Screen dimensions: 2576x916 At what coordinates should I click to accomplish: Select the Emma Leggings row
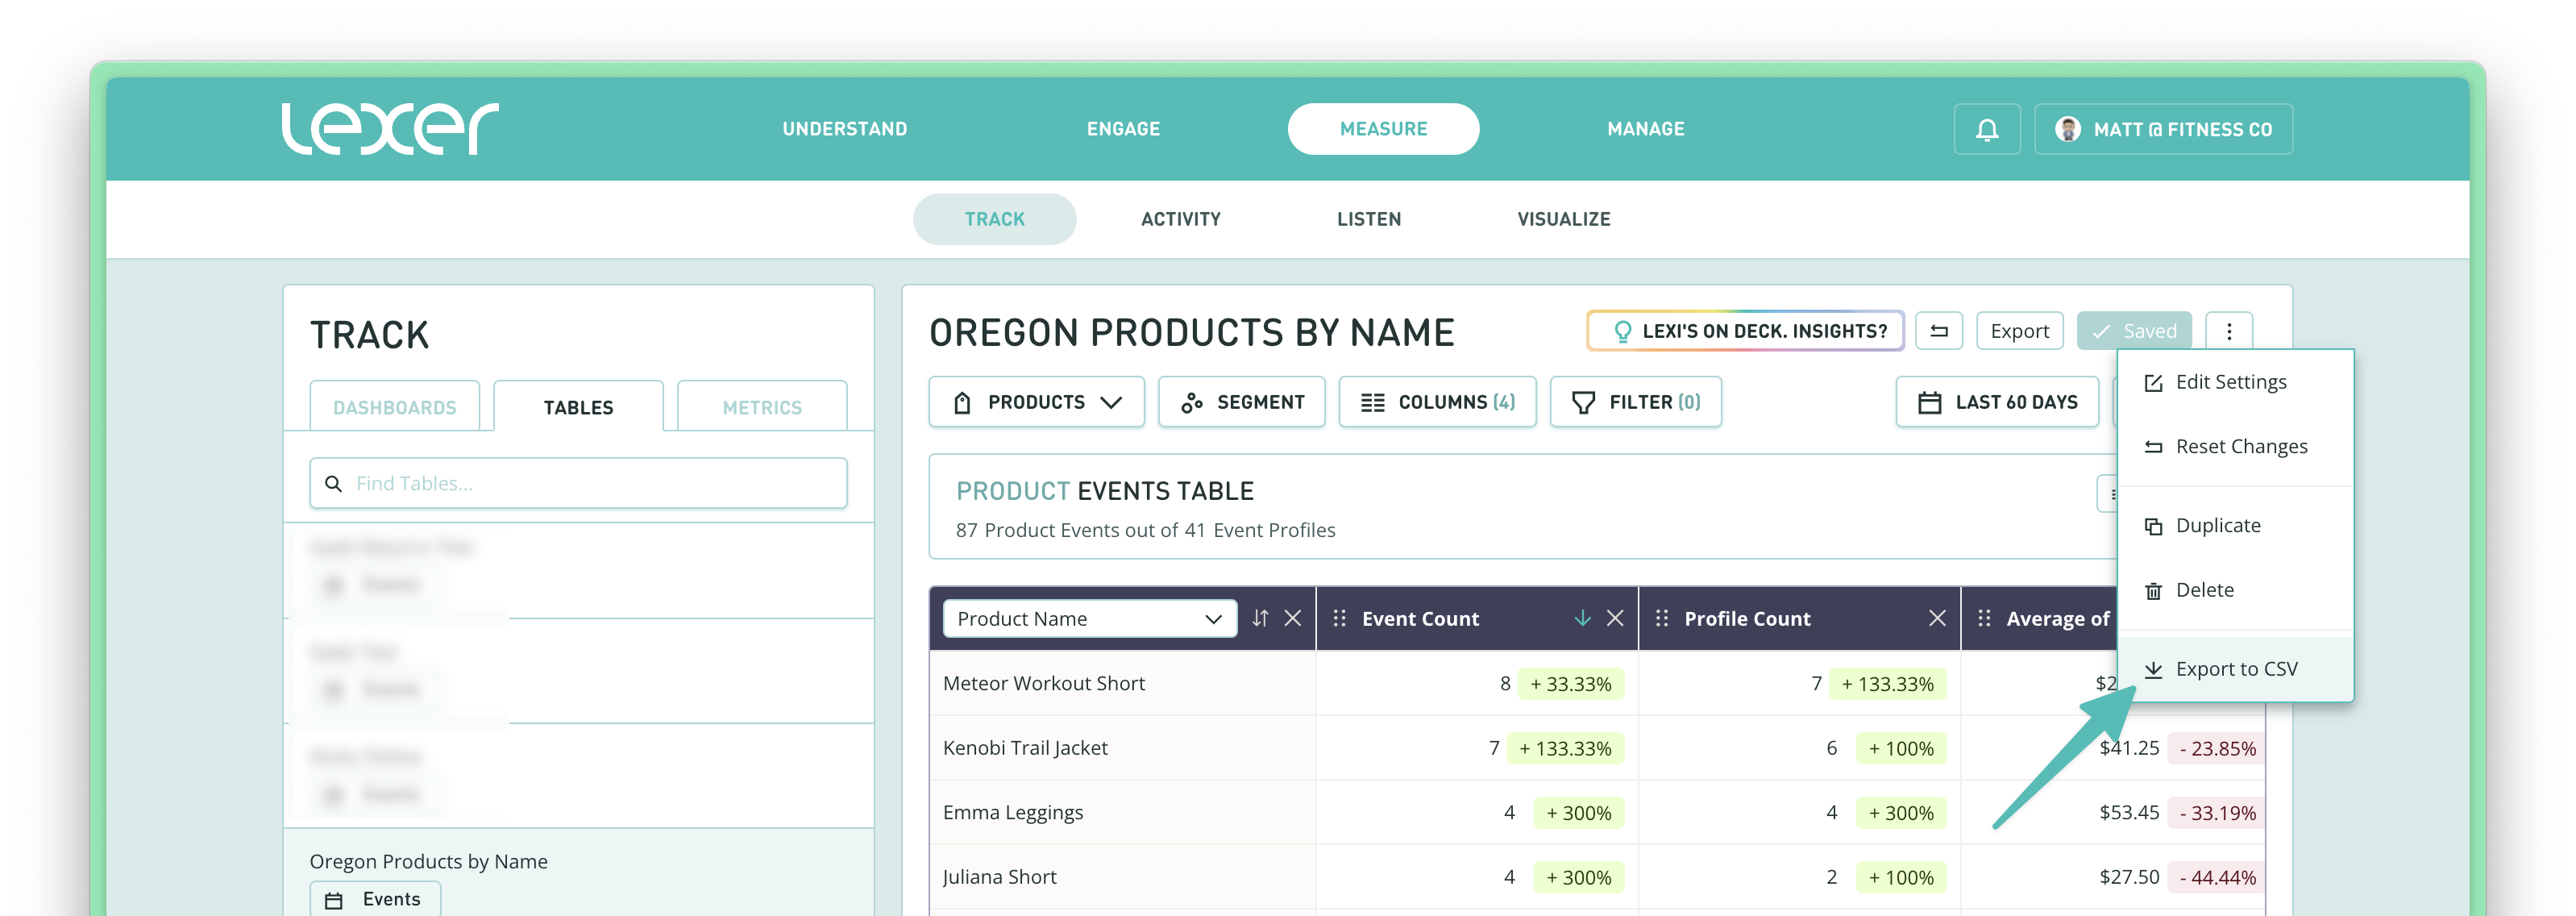(1597, 812)
